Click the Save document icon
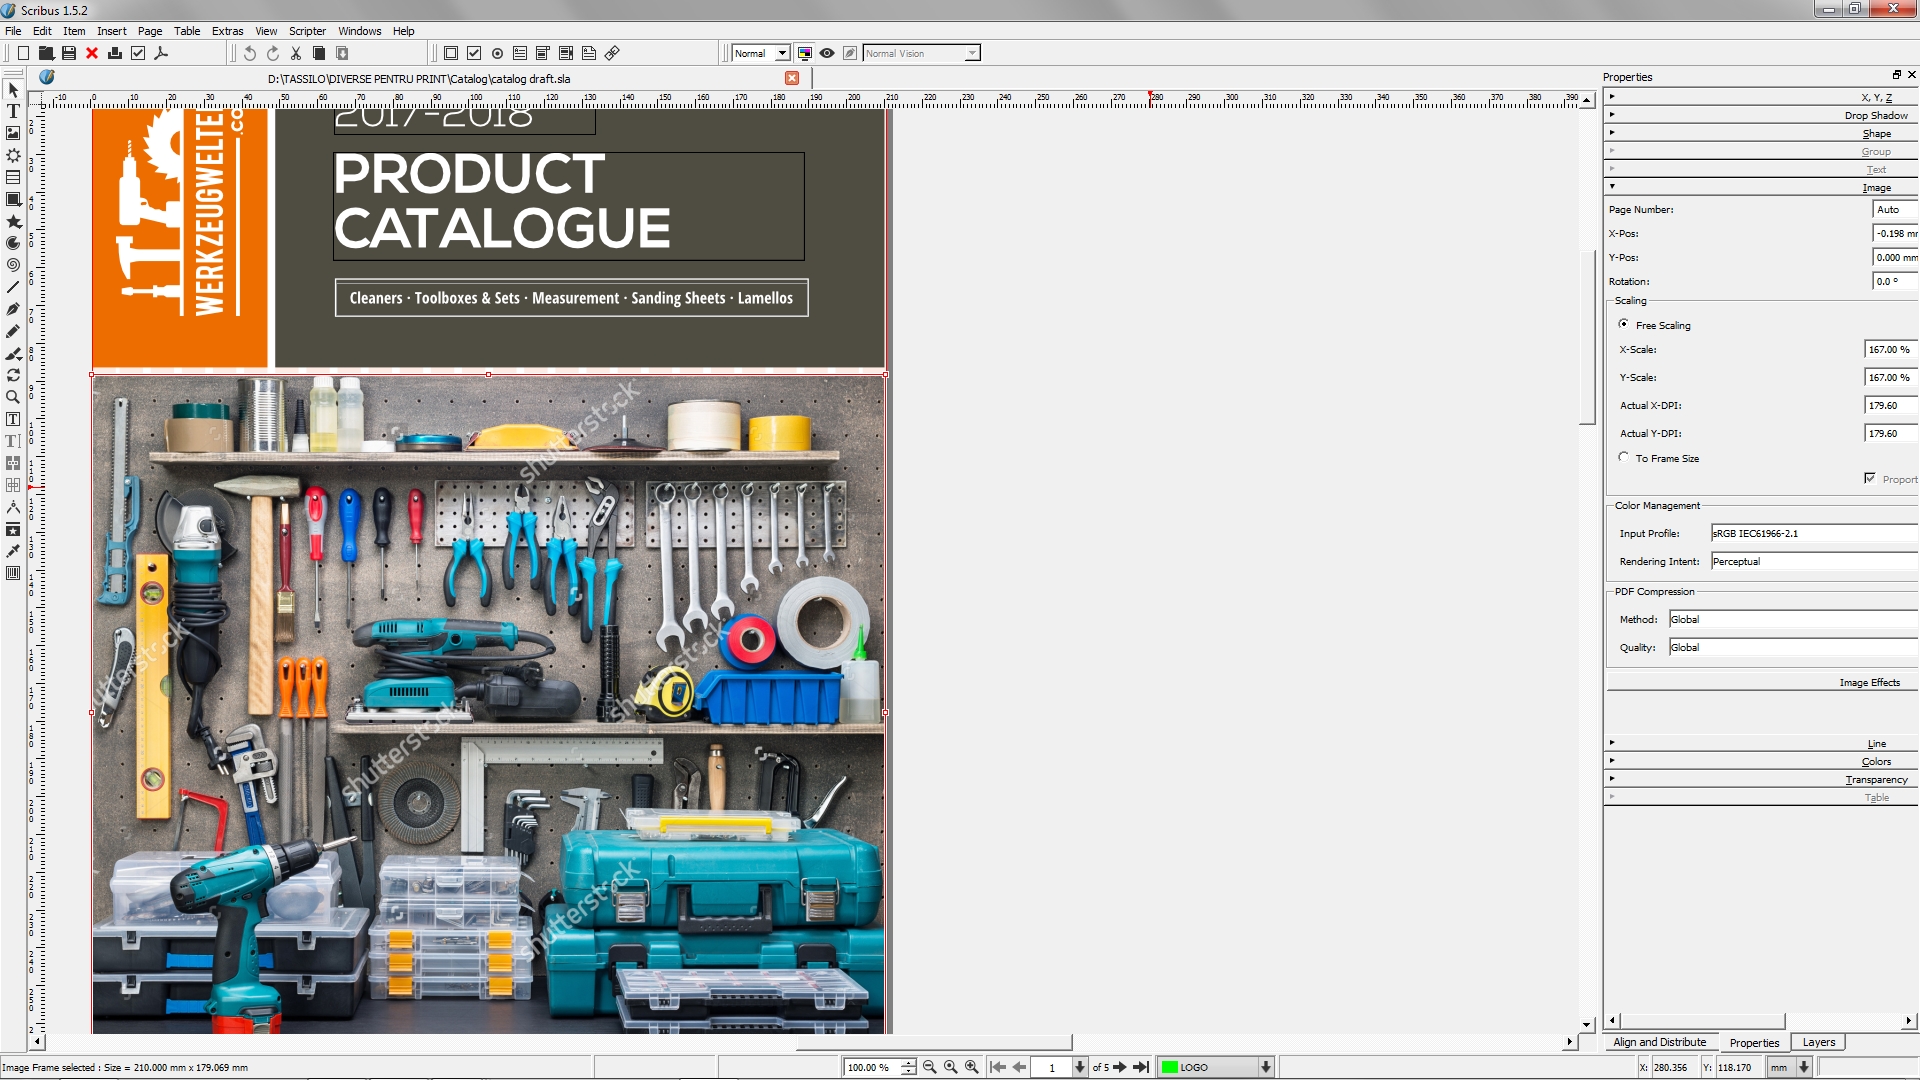Image resolution: width=1920 pixels, height=1080 pixels. pos(69,53)
